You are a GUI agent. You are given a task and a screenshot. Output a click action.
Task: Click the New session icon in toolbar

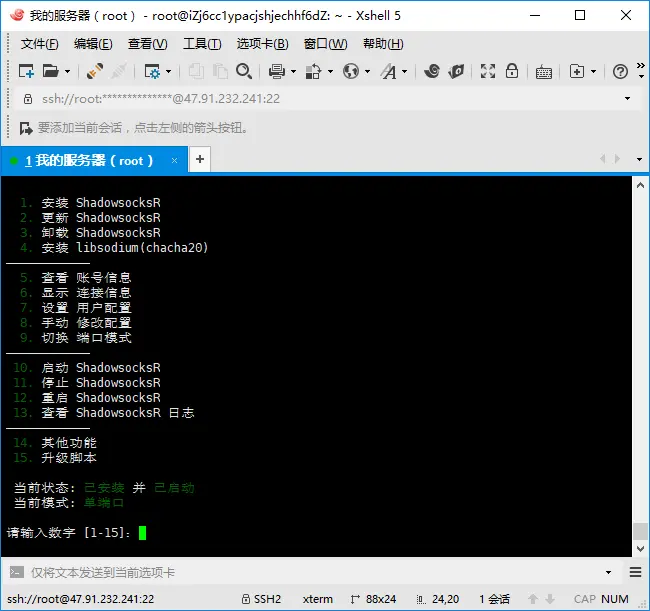coord(26,71)
